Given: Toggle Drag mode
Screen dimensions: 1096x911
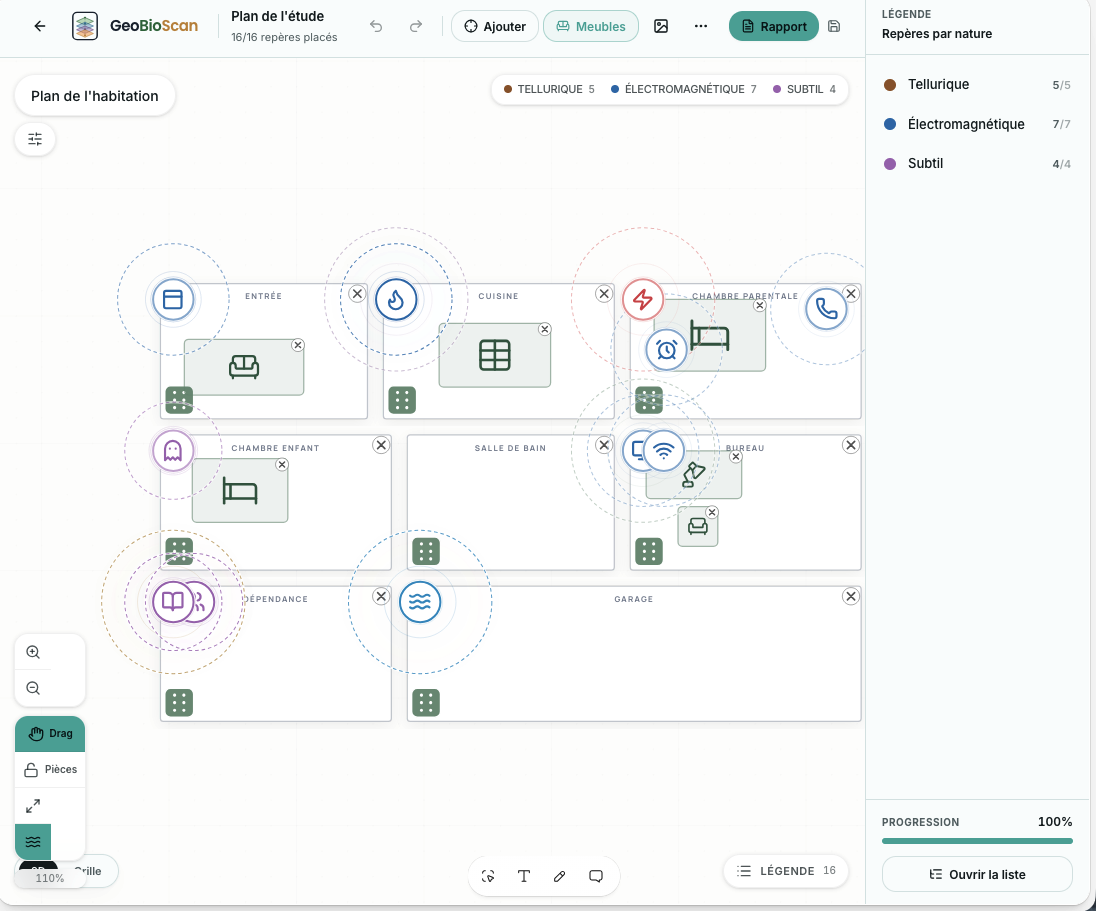Looking at the screenshot, I should coord(50,733).
